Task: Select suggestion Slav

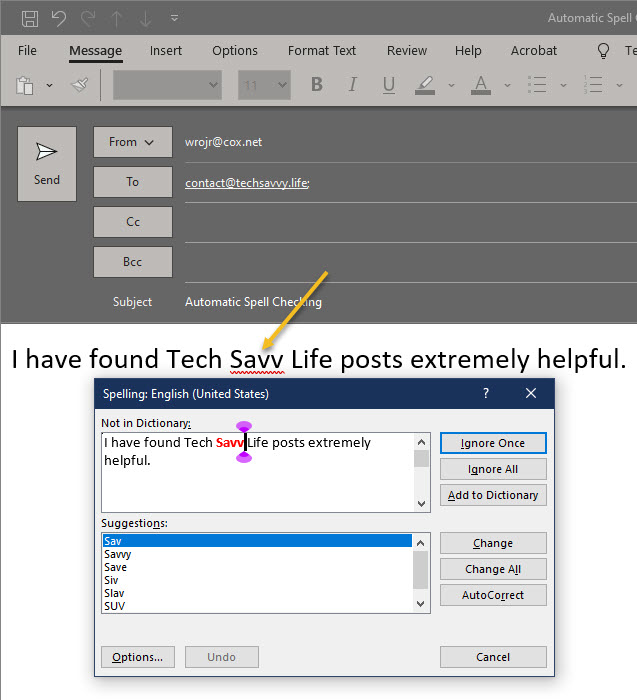Action: (x=257, y=593)
